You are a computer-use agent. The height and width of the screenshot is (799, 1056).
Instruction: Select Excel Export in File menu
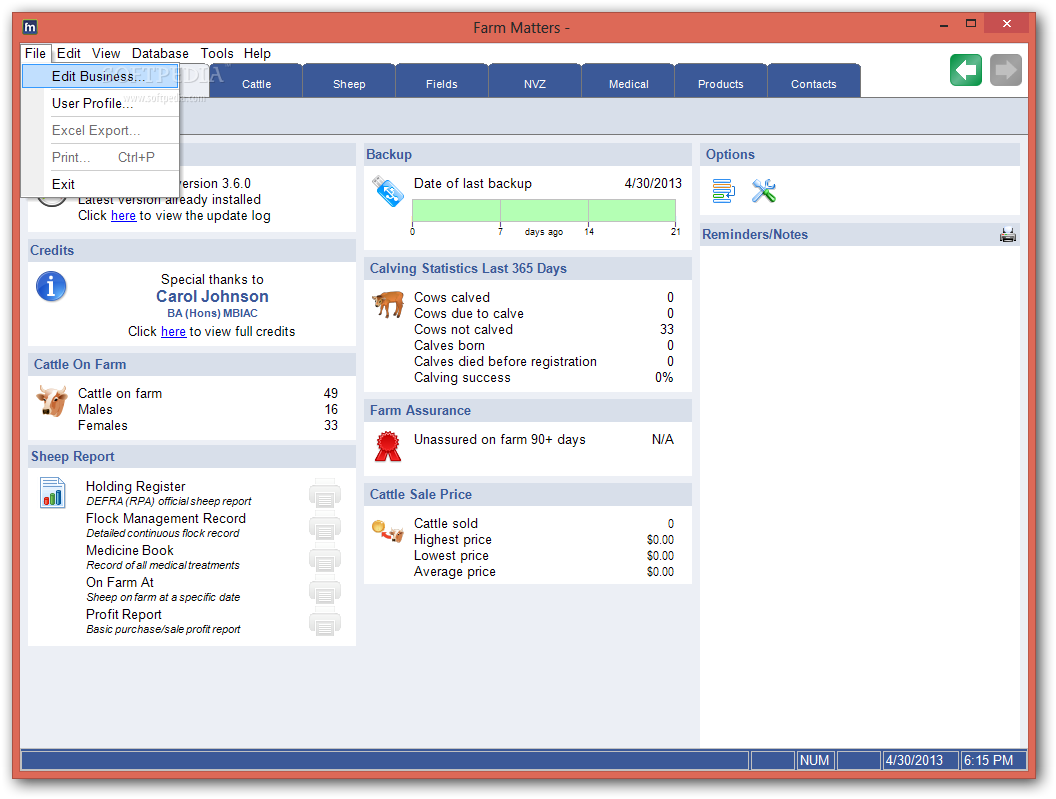click(100, 130)
